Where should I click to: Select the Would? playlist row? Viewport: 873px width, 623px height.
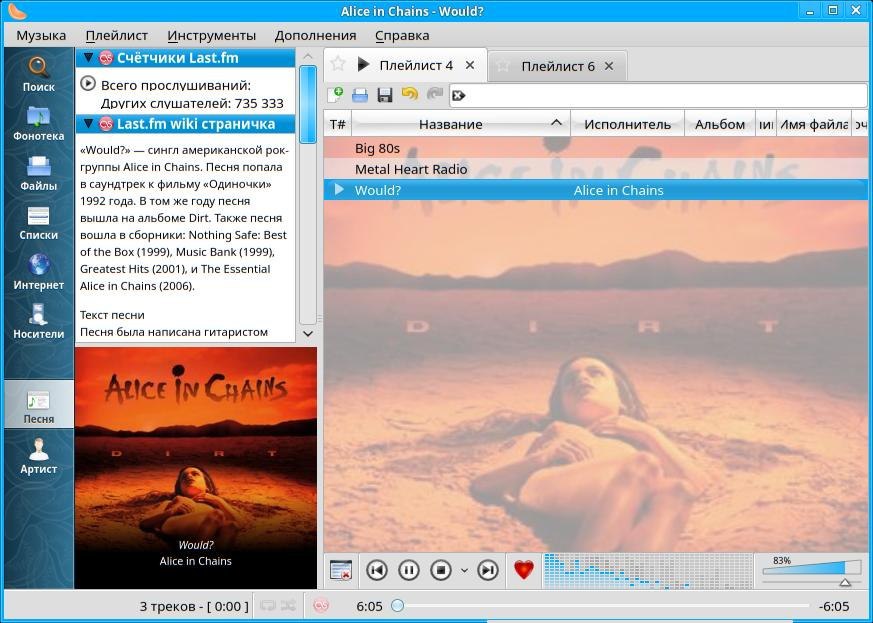pyautogui.click(x=595, y=190)
